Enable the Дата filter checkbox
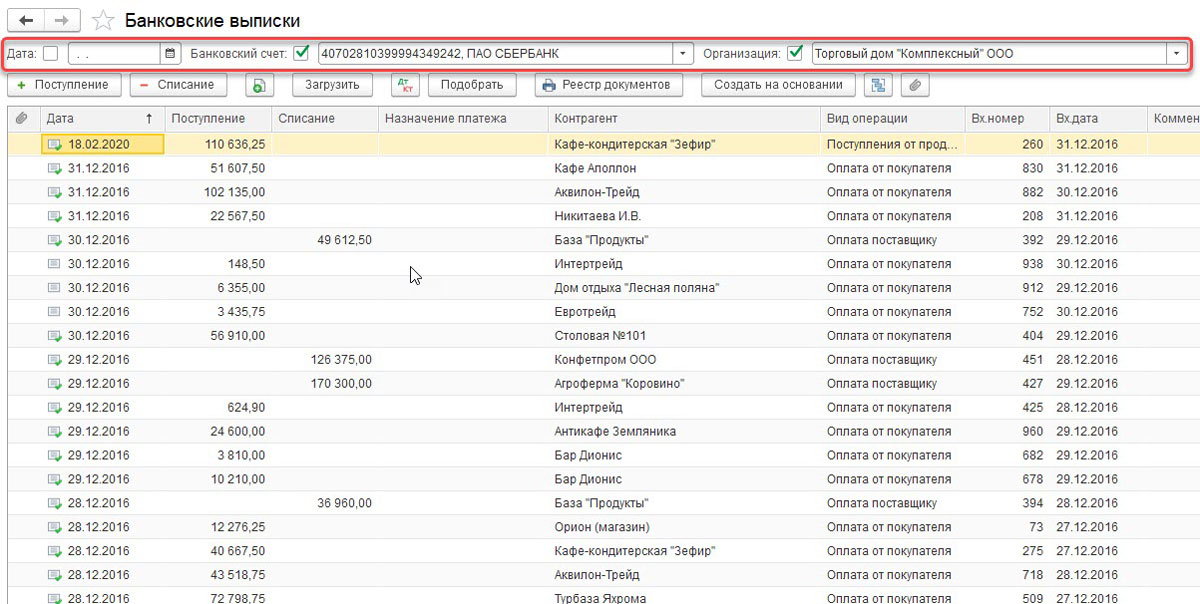Viewport: 1200px width, 604px height. 51,53
